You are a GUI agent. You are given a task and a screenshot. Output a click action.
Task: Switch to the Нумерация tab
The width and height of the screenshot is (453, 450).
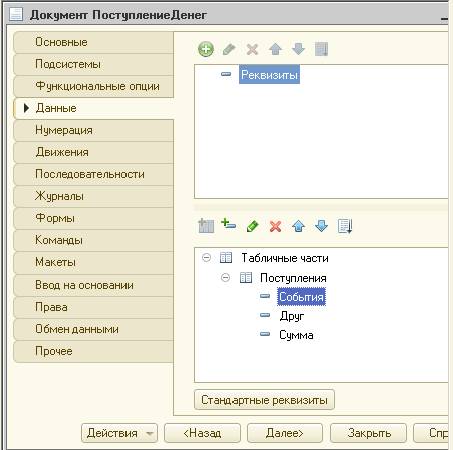click(x=94, y=130)
